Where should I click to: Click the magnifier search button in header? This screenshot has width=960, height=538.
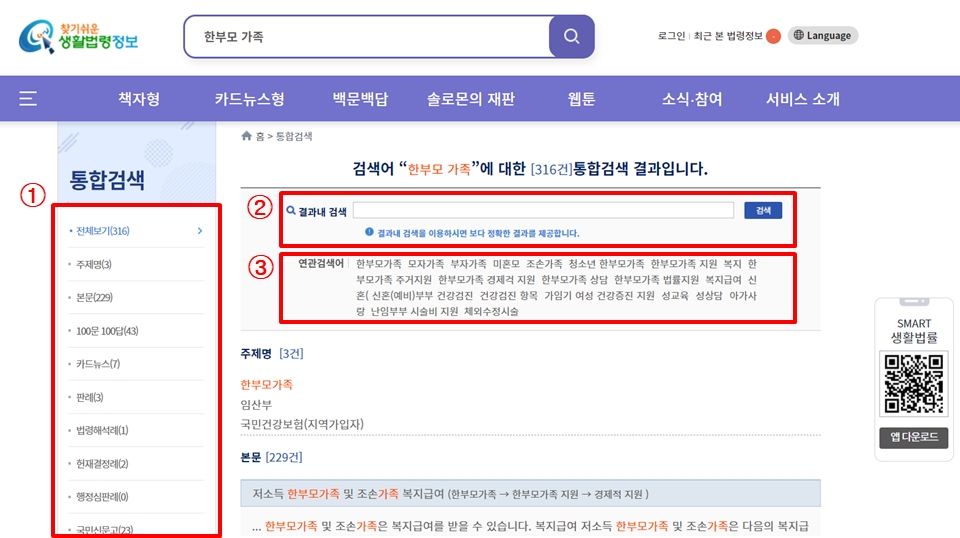[571, 37]
